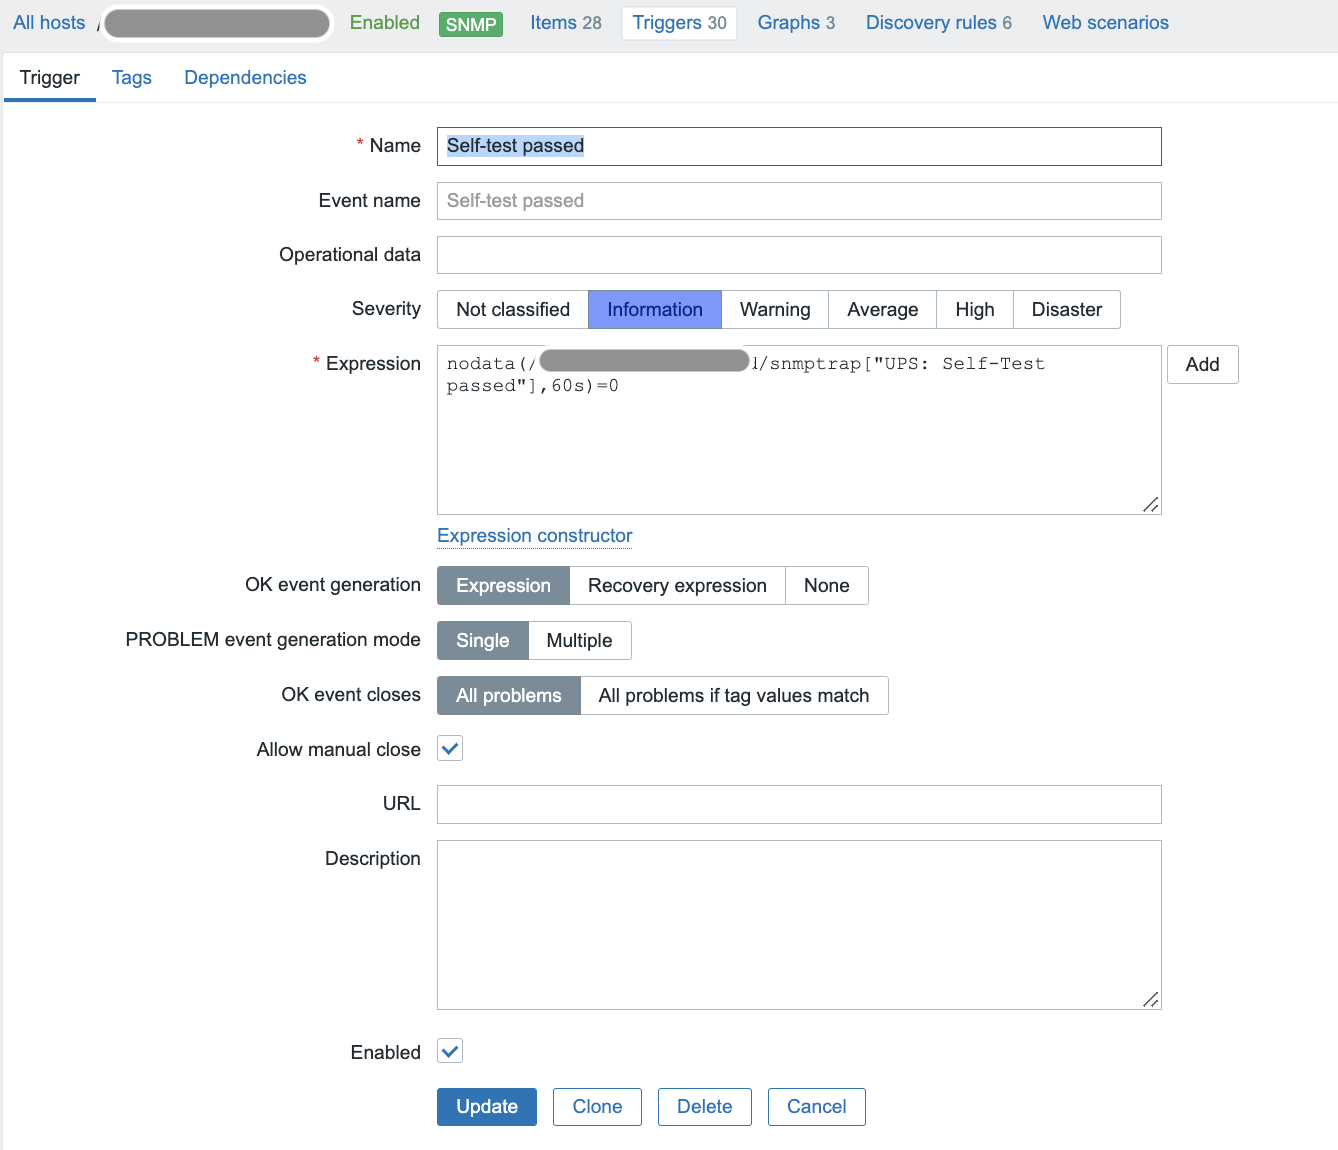Switch to the Dependencies tab
The width and height of the screenshot is (1338, 1150).
pyautogui.click(x=245, y=78)
